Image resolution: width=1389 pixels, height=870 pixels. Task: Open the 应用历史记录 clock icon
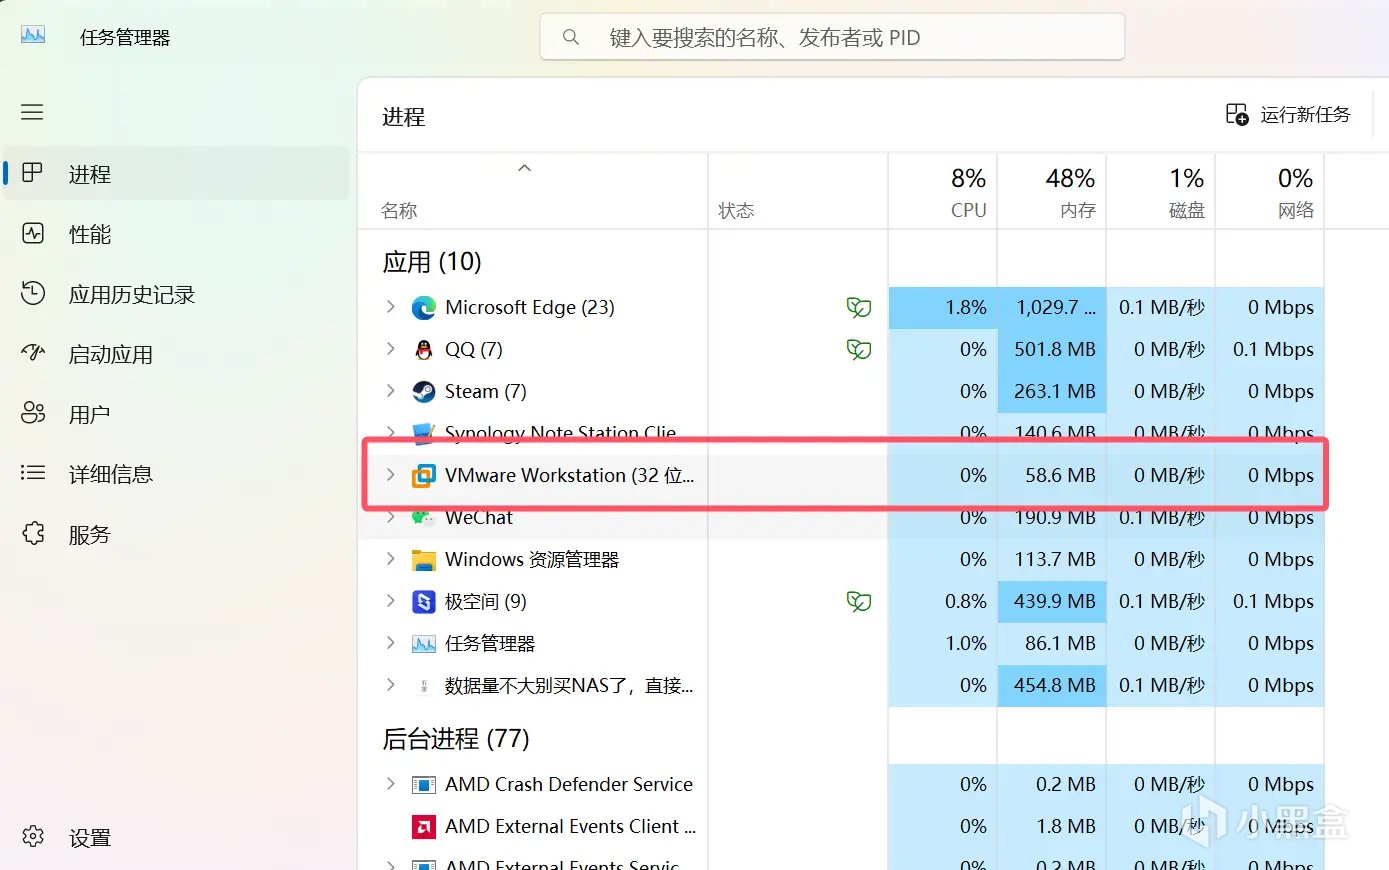click(33, 293)
